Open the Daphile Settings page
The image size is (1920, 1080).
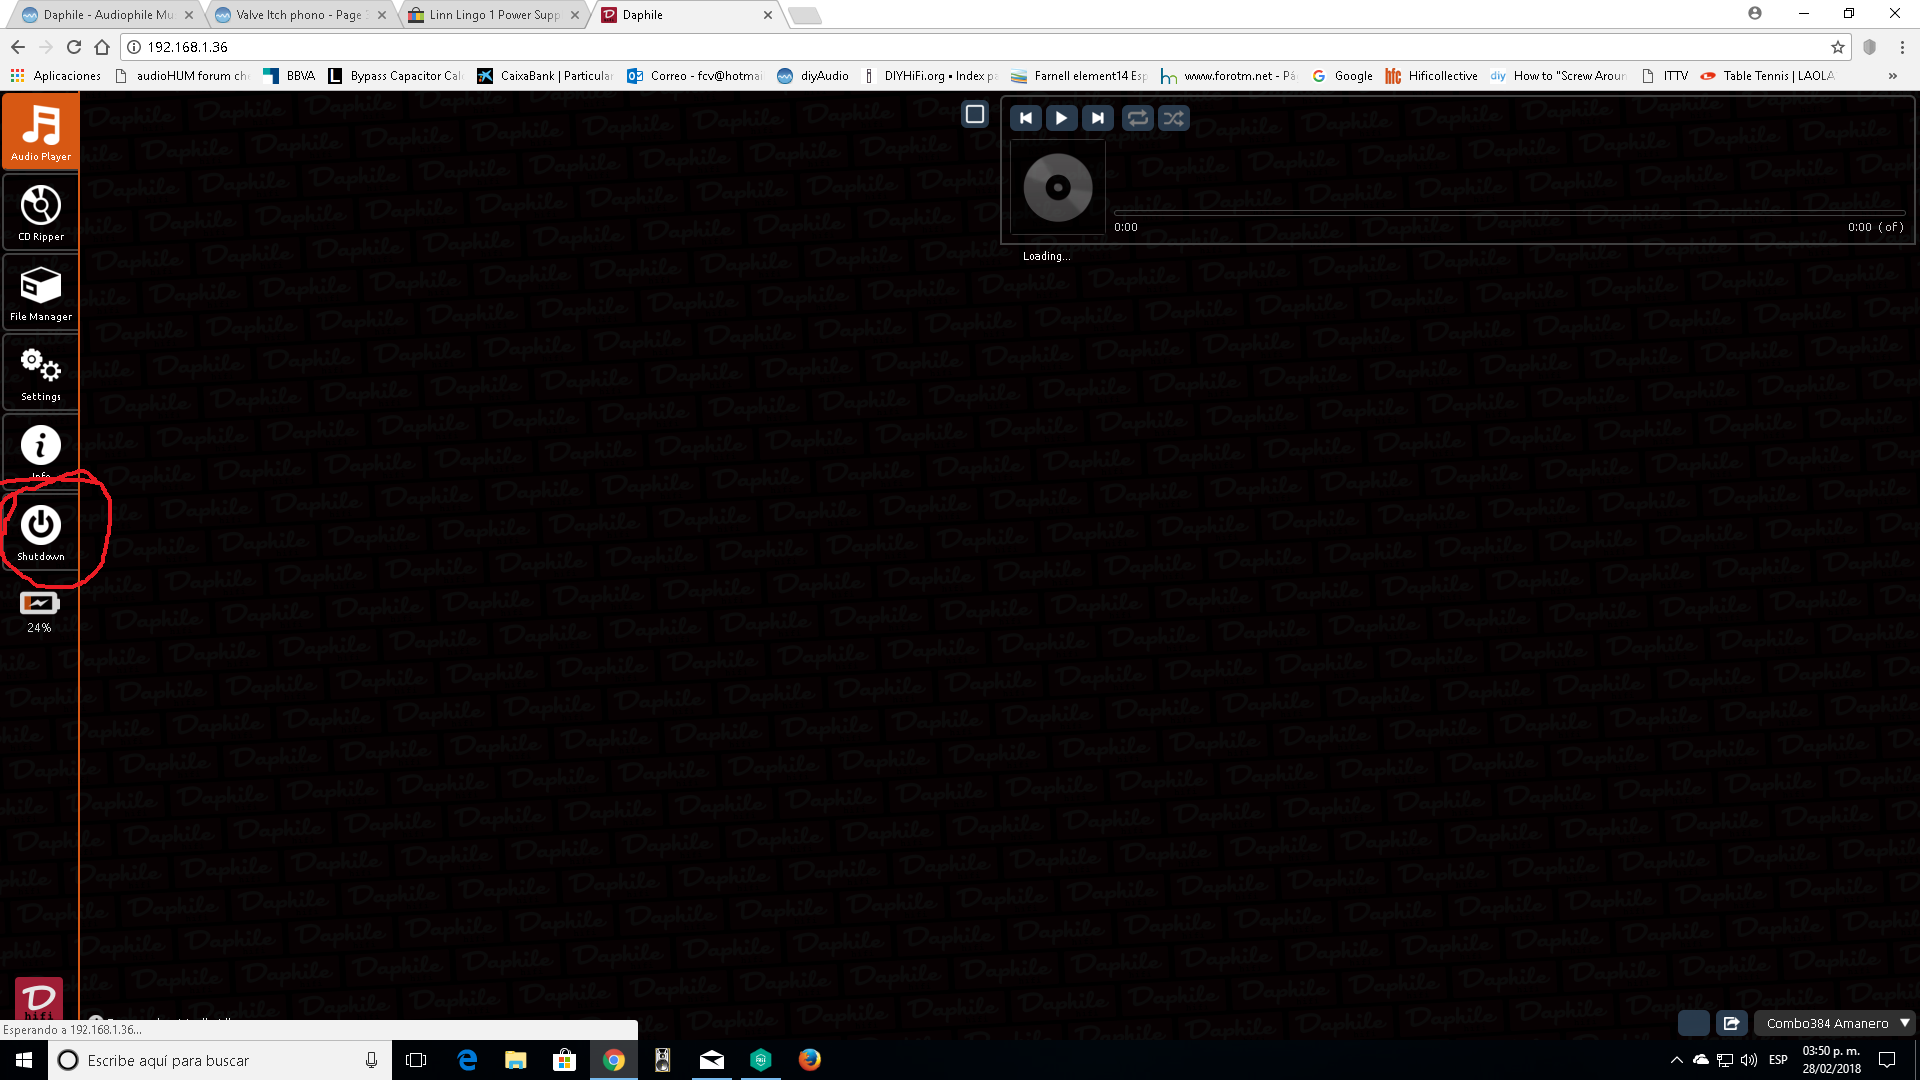[41, 371]
